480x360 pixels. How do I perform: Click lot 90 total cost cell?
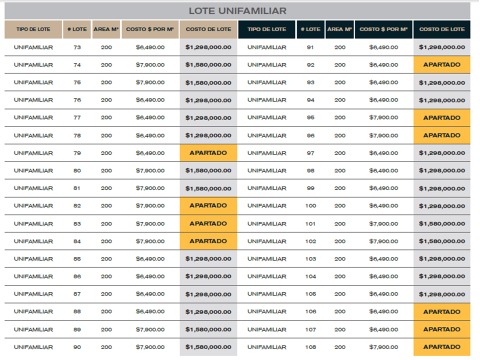208,347
